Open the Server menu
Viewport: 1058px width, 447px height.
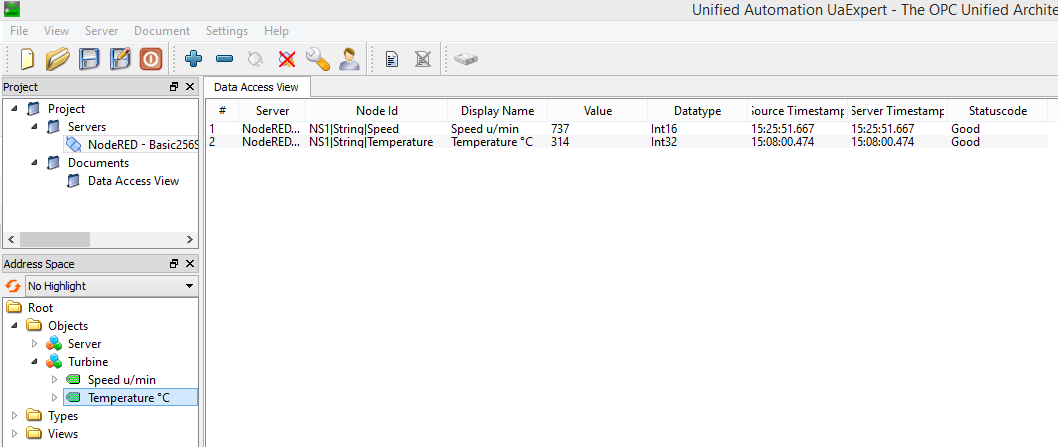pos(101,31)
